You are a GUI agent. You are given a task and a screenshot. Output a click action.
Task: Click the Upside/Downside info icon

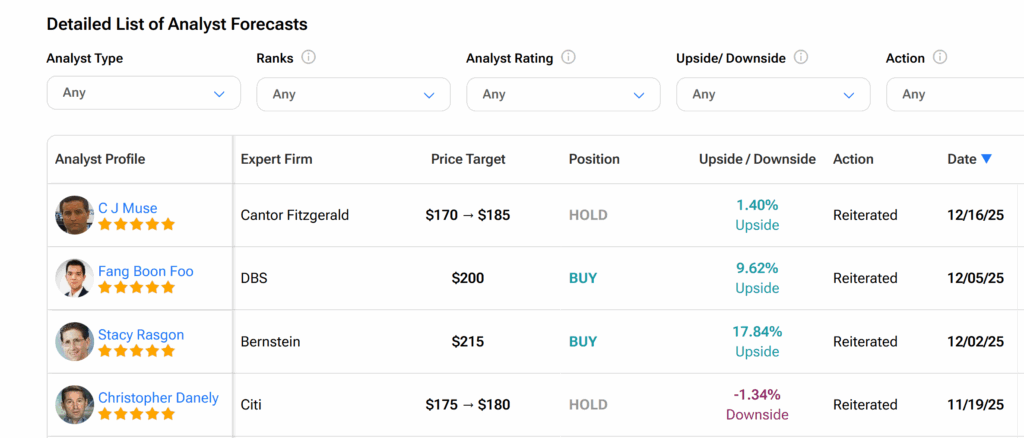click(x=801, y=58)
